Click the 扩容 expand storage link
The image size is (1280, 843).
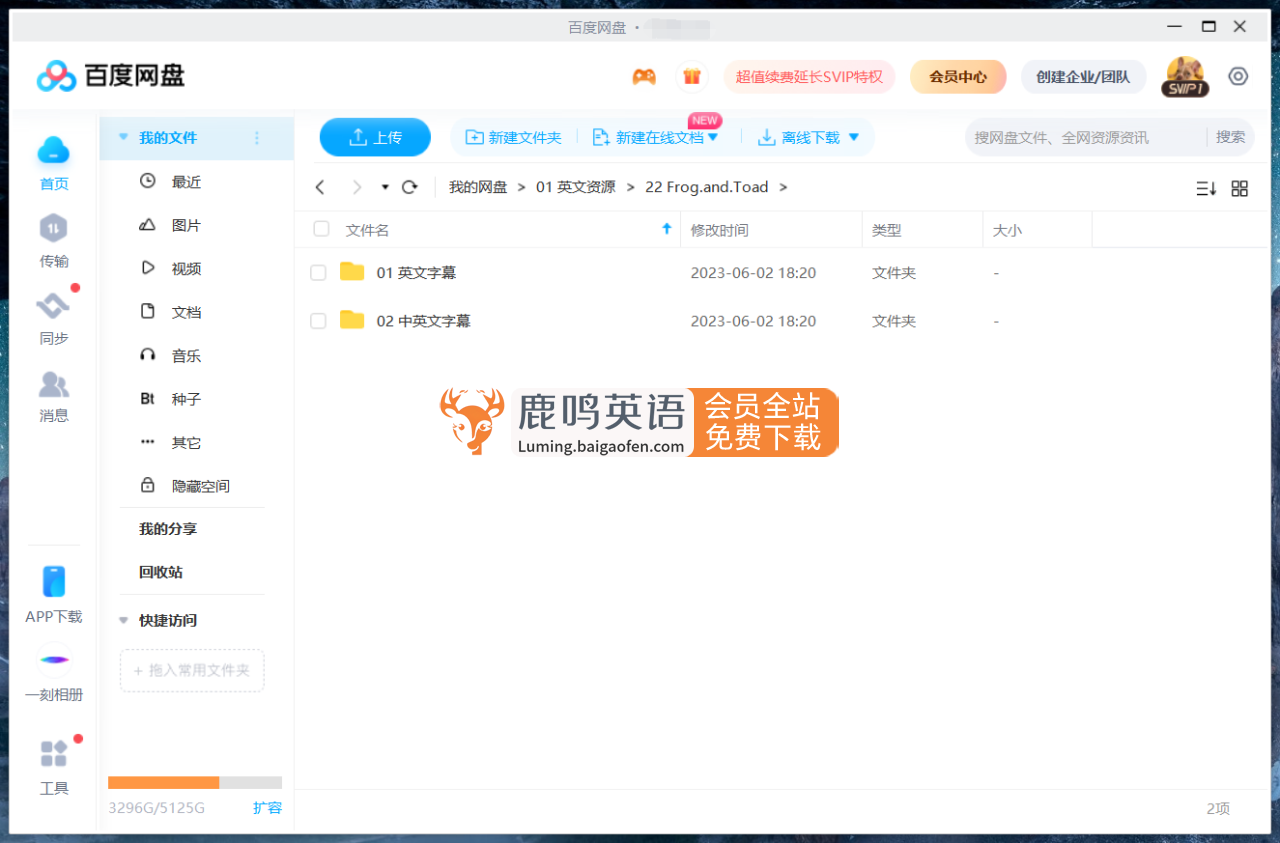268,808
